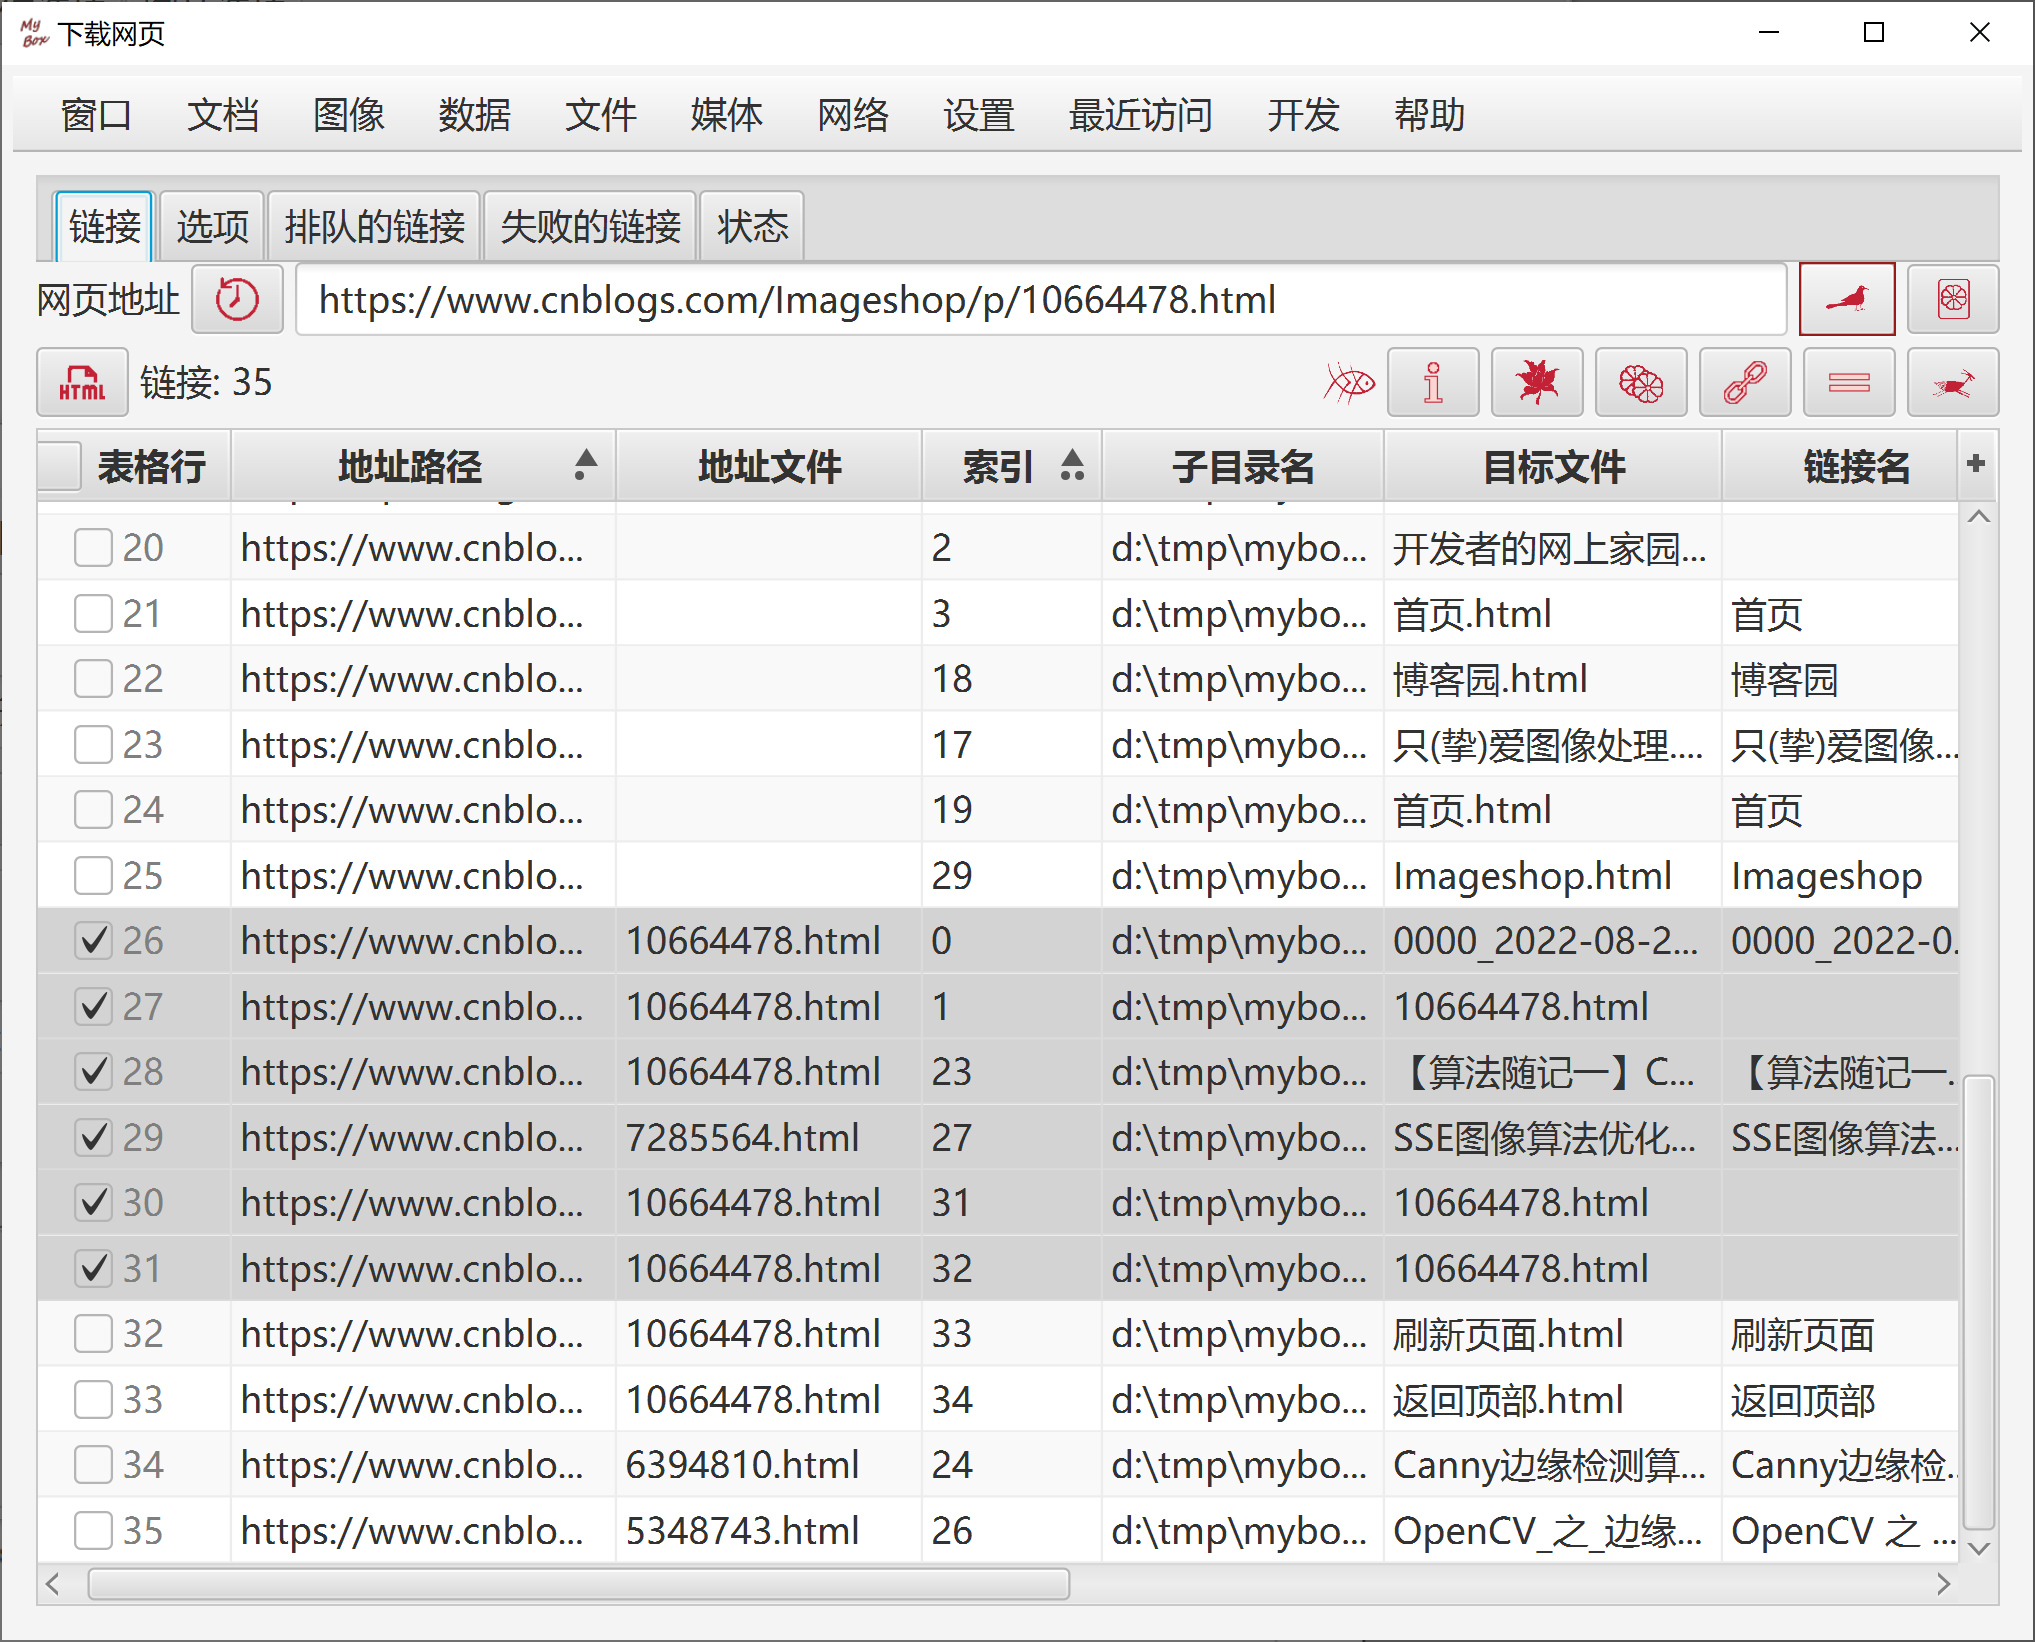Click the 博客园.html target file cell
This screenshot has width=2035, height=1642.
[1552, 679]
